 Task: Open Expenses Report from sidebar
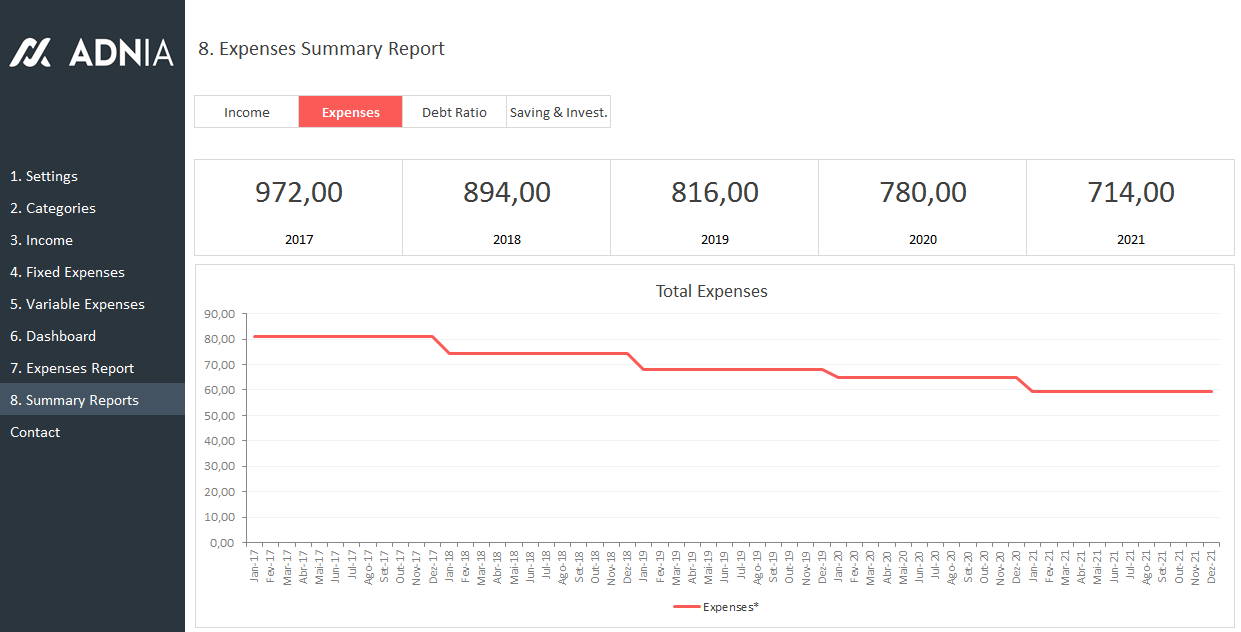coord(72,368)
